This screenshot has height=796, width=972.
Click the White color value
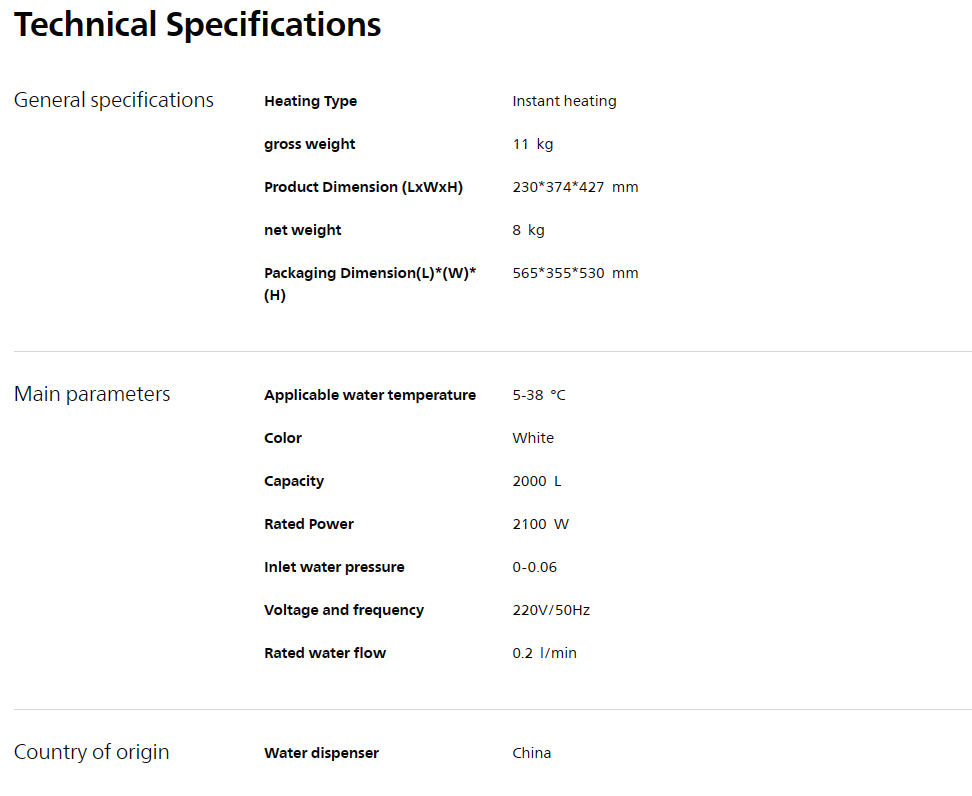(533, 438)
